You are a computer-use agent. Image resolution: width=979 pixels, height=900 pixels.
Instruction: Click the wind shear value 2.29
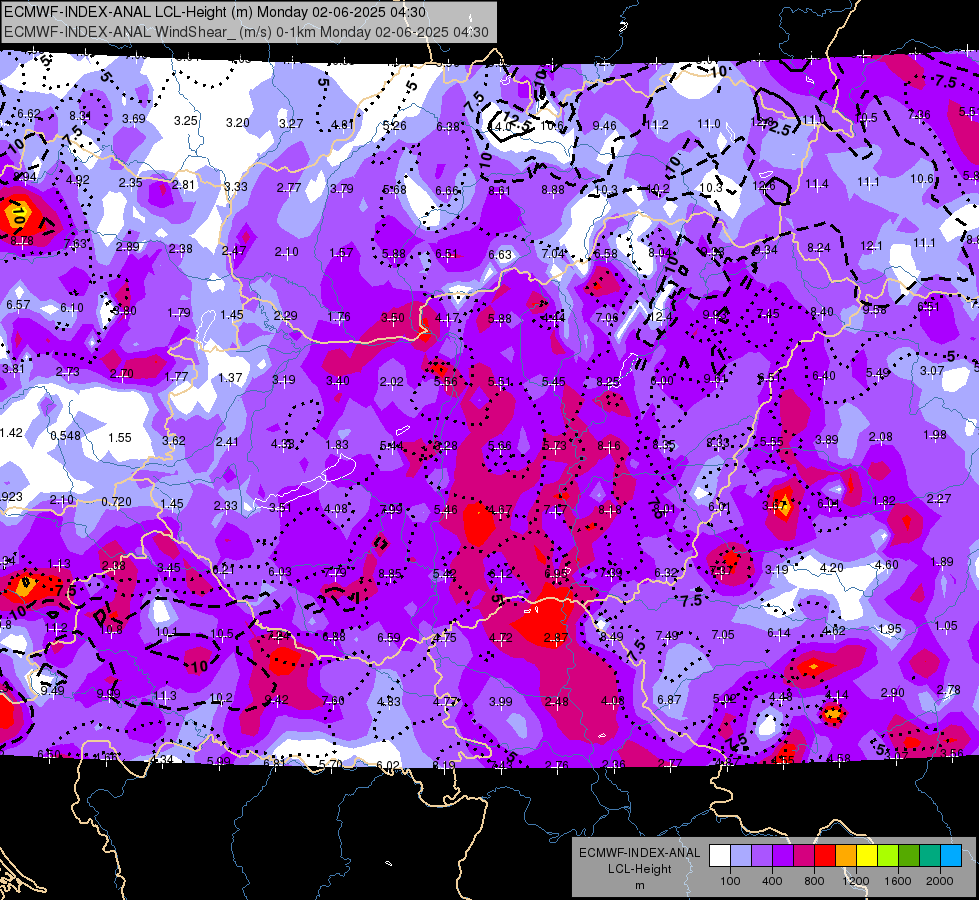285,315
